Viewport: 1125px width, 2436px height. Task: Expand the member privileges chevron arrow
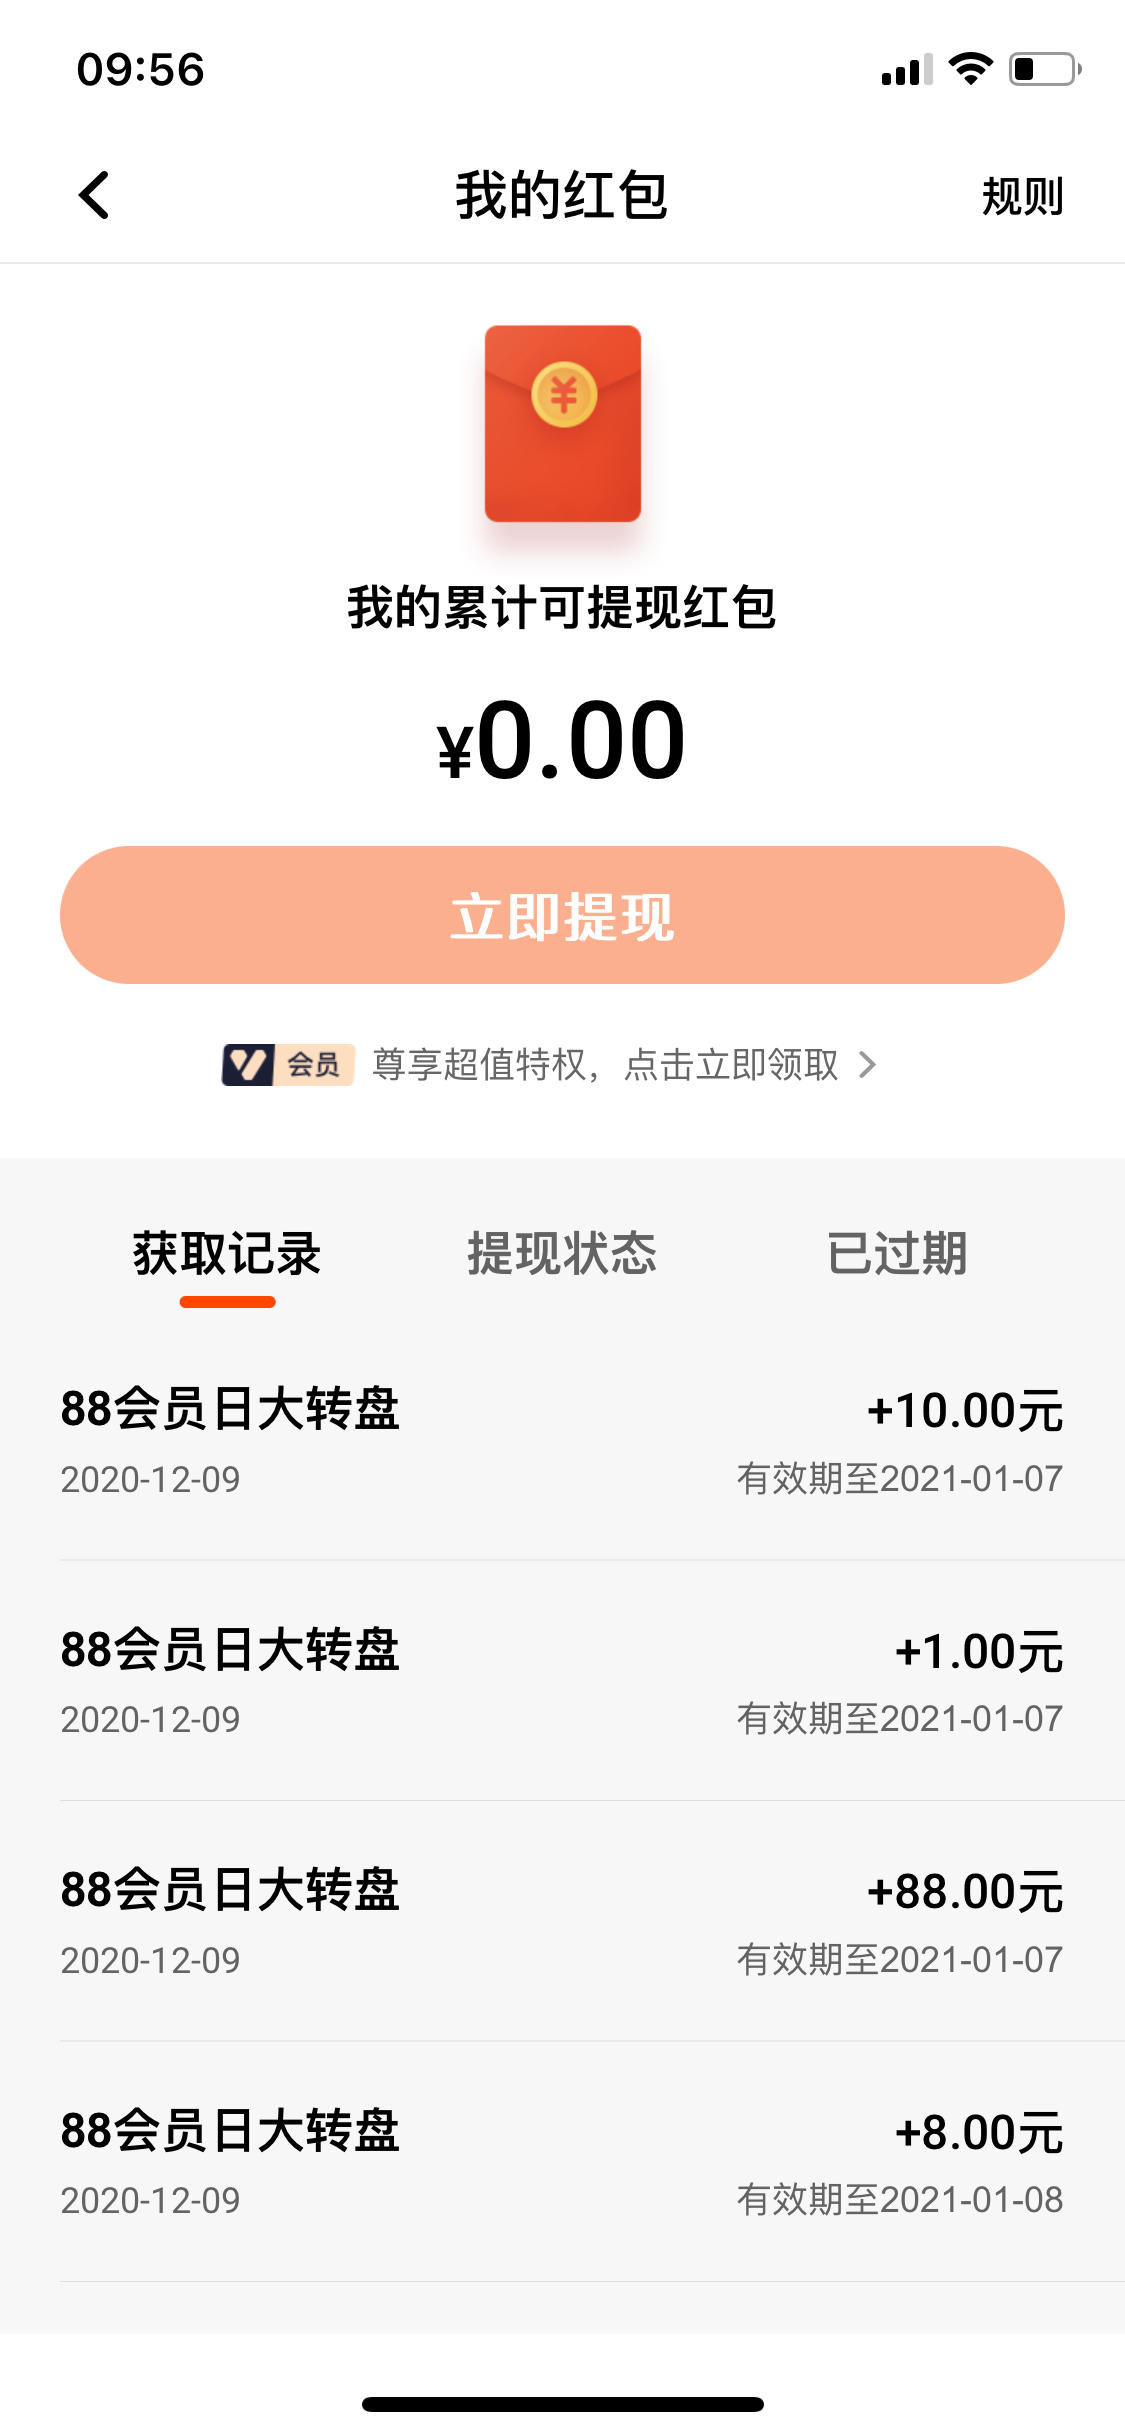tap(868, 1065)
